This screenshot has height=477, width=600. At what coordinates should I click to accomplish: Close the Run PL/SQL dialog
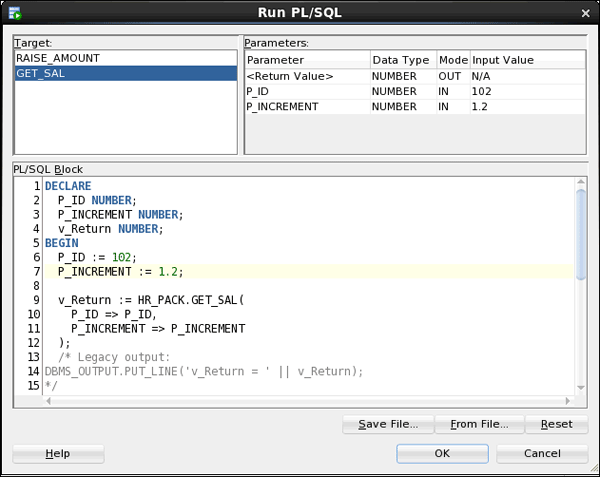coord(585,11)
